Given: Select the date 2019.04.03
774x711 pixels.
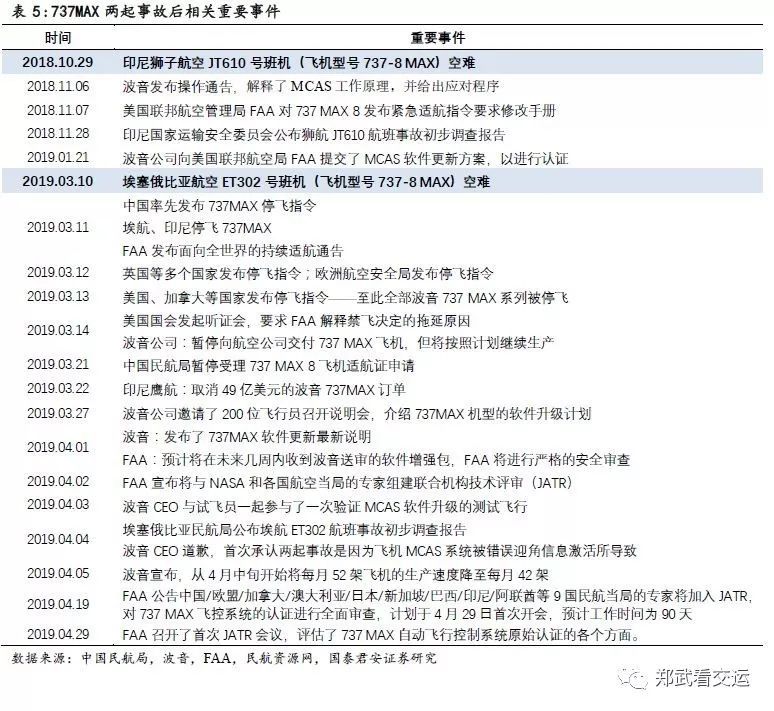Looking at the screenshot, I should click(x=58, y=504).
